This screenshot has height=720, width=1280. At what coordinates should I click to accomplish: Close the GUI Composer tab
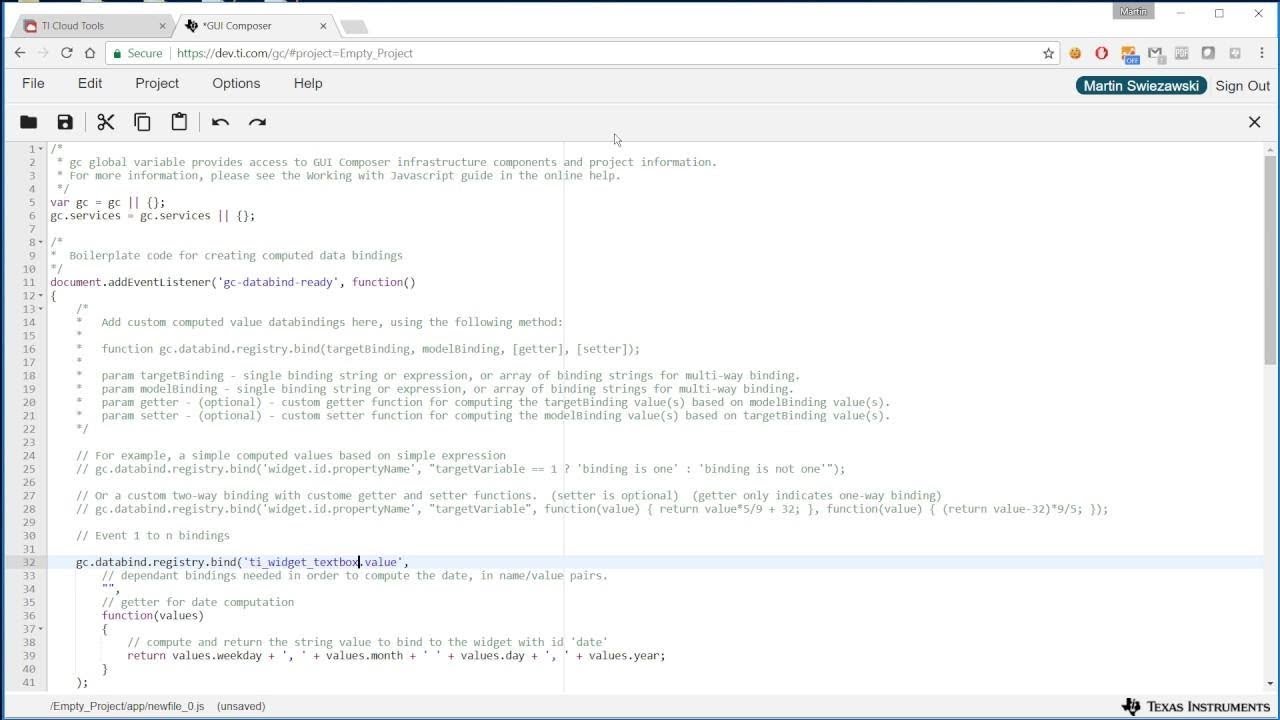[324, 26]
